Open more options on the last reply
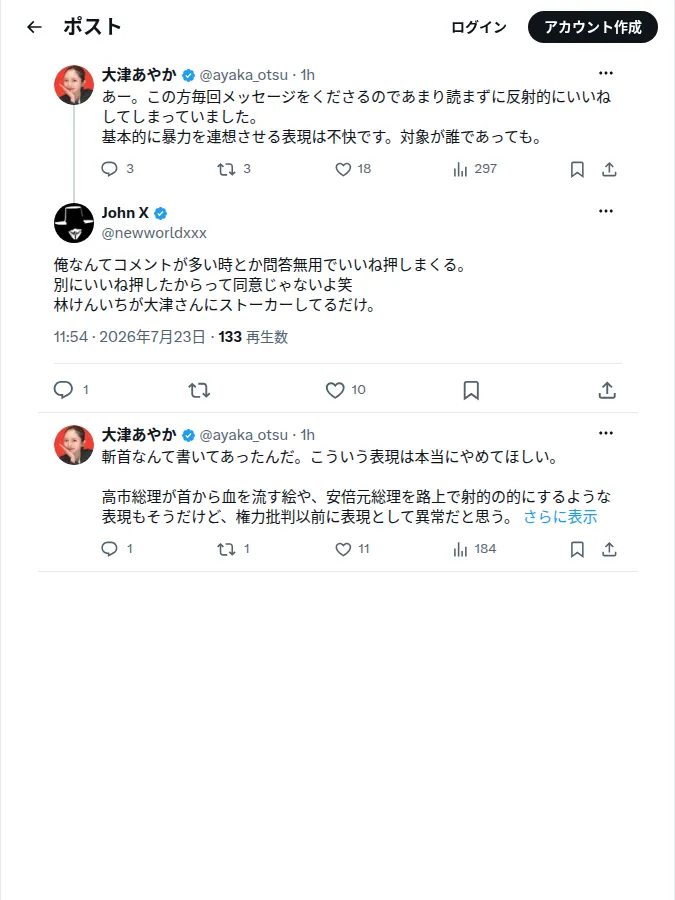This screenshot has width=675, height=900. click(x=606, y=433)
